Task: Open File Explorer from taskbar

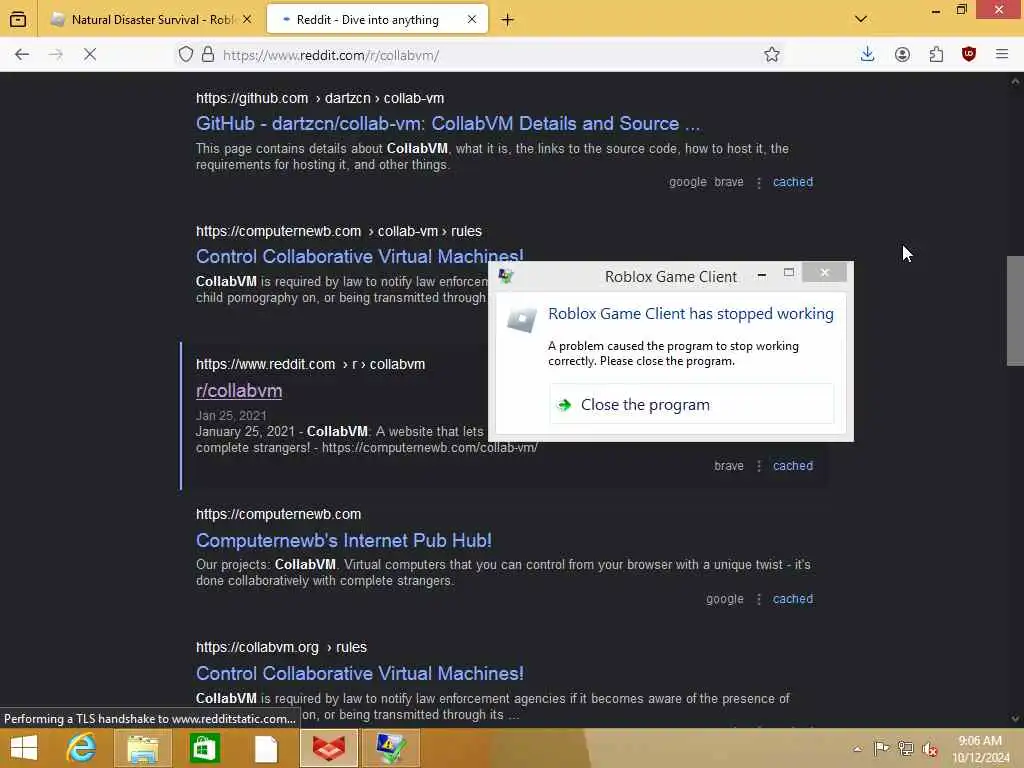Action: pos(142,748)
